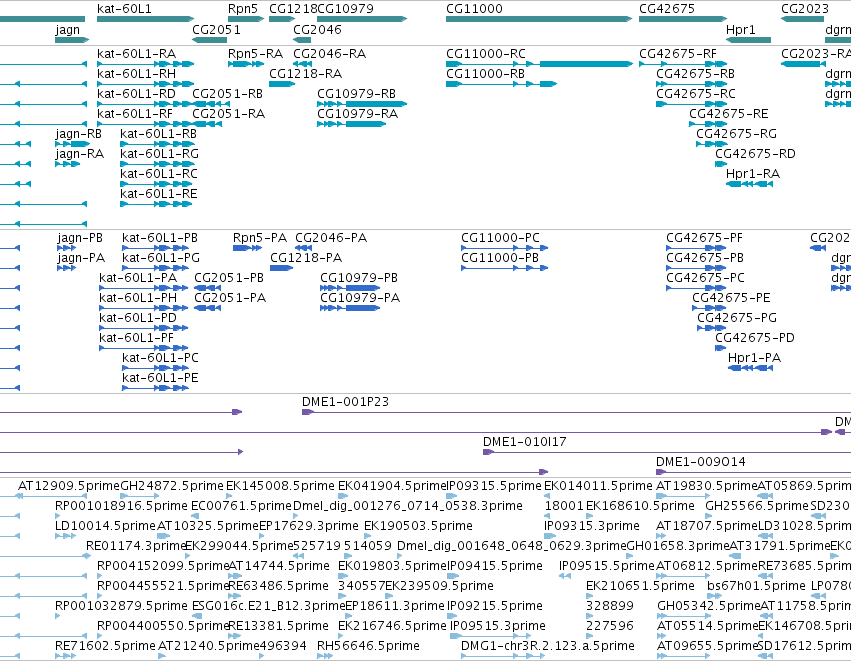Select transcript CG42675-RG

pos(736,134)
